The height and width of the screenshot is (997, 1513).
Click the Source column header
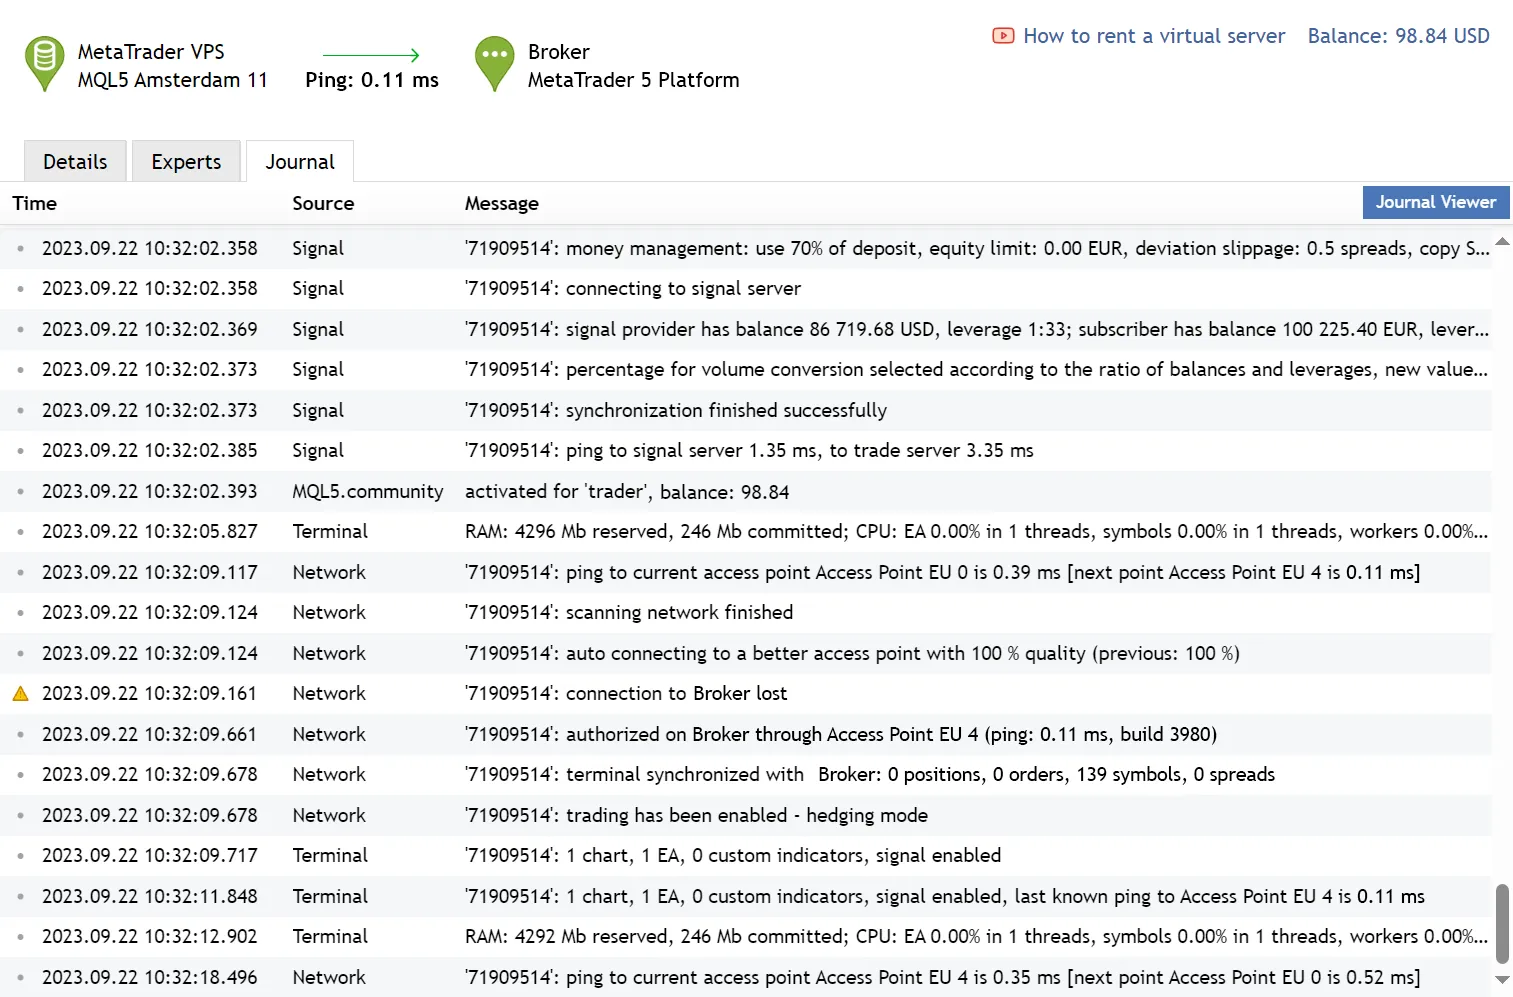click(x=323, y=203)
